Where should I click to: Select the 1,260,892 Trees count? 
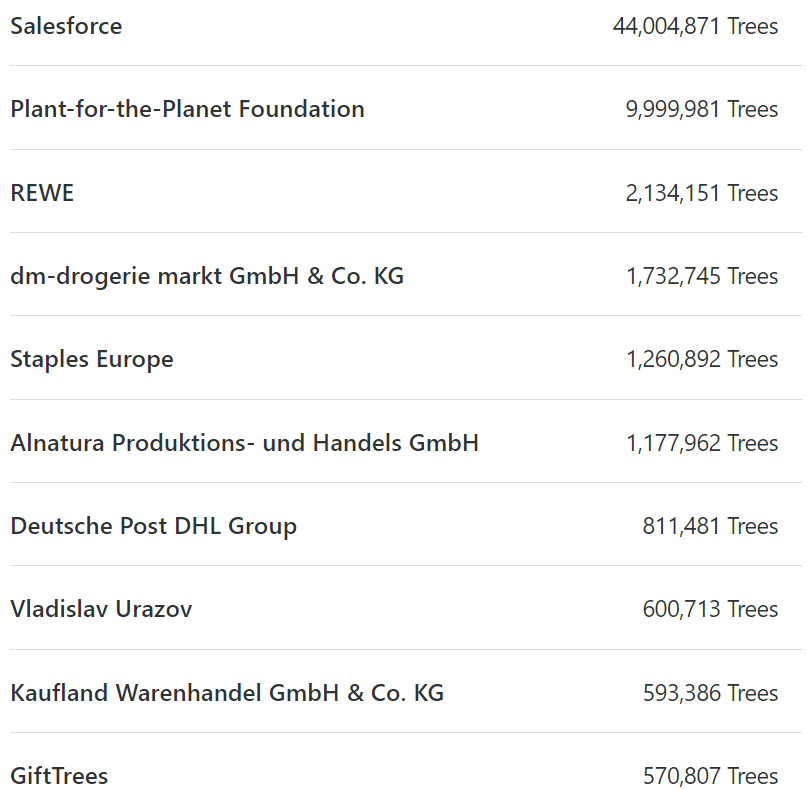702,359
